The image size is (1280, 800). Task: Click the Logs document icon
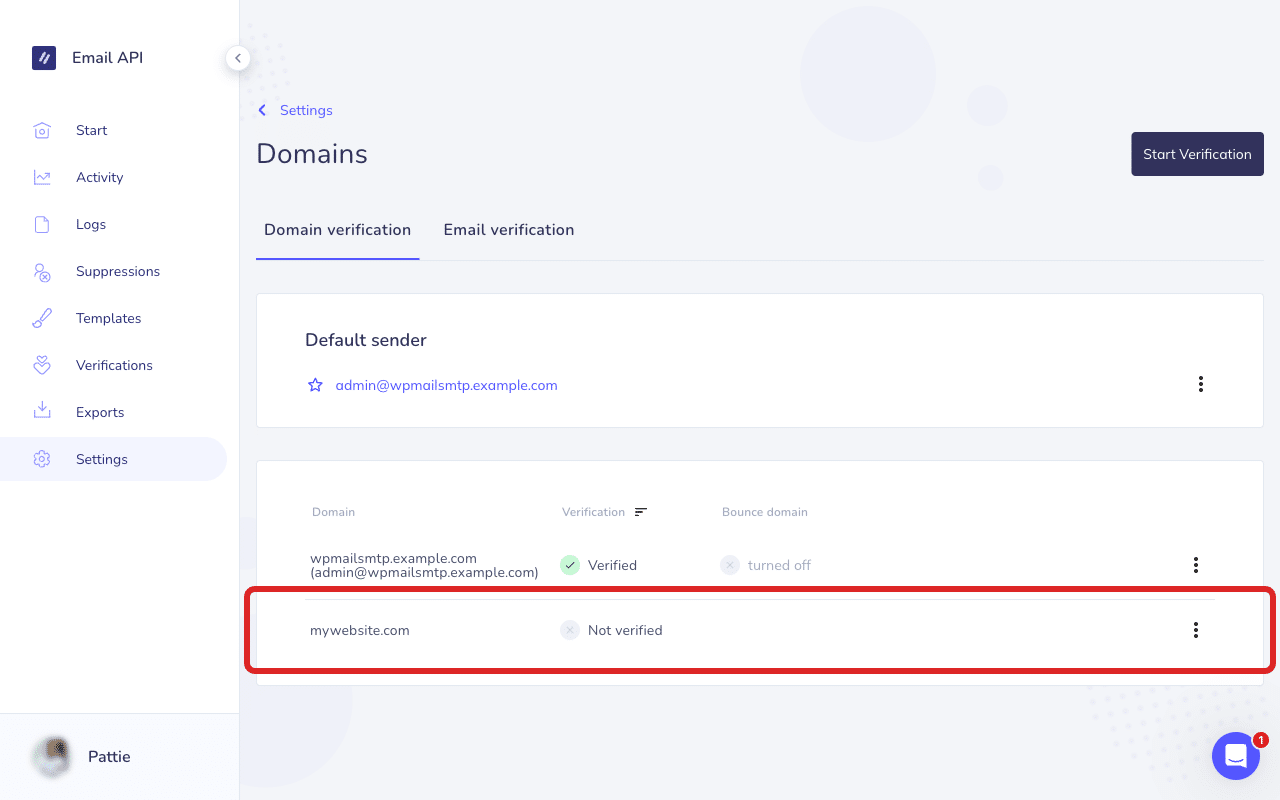(42, 224)
